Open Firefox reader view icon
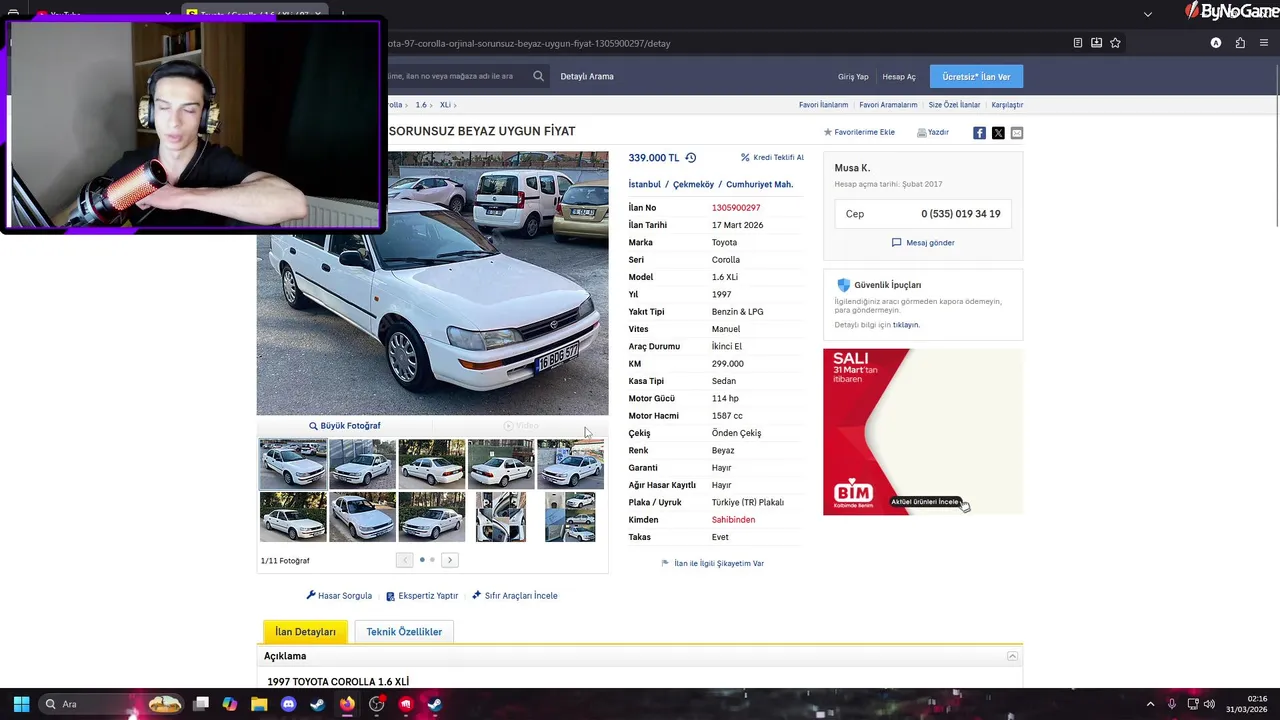1280x720 pixels. [x=1078, y=43]
